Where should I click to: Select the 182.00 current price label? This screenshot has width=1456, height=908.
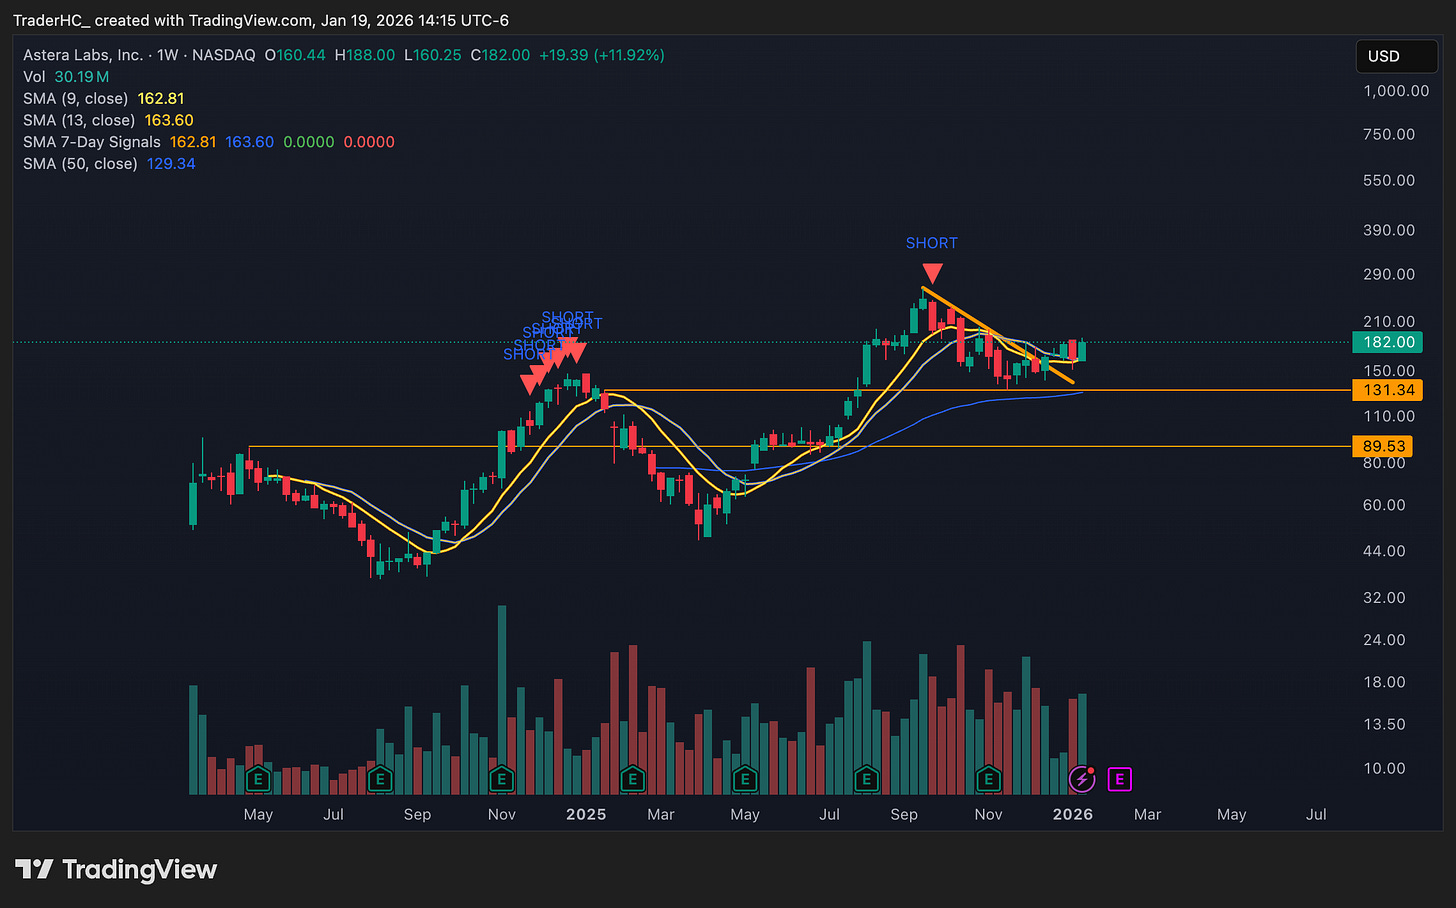click(1386, 342)
